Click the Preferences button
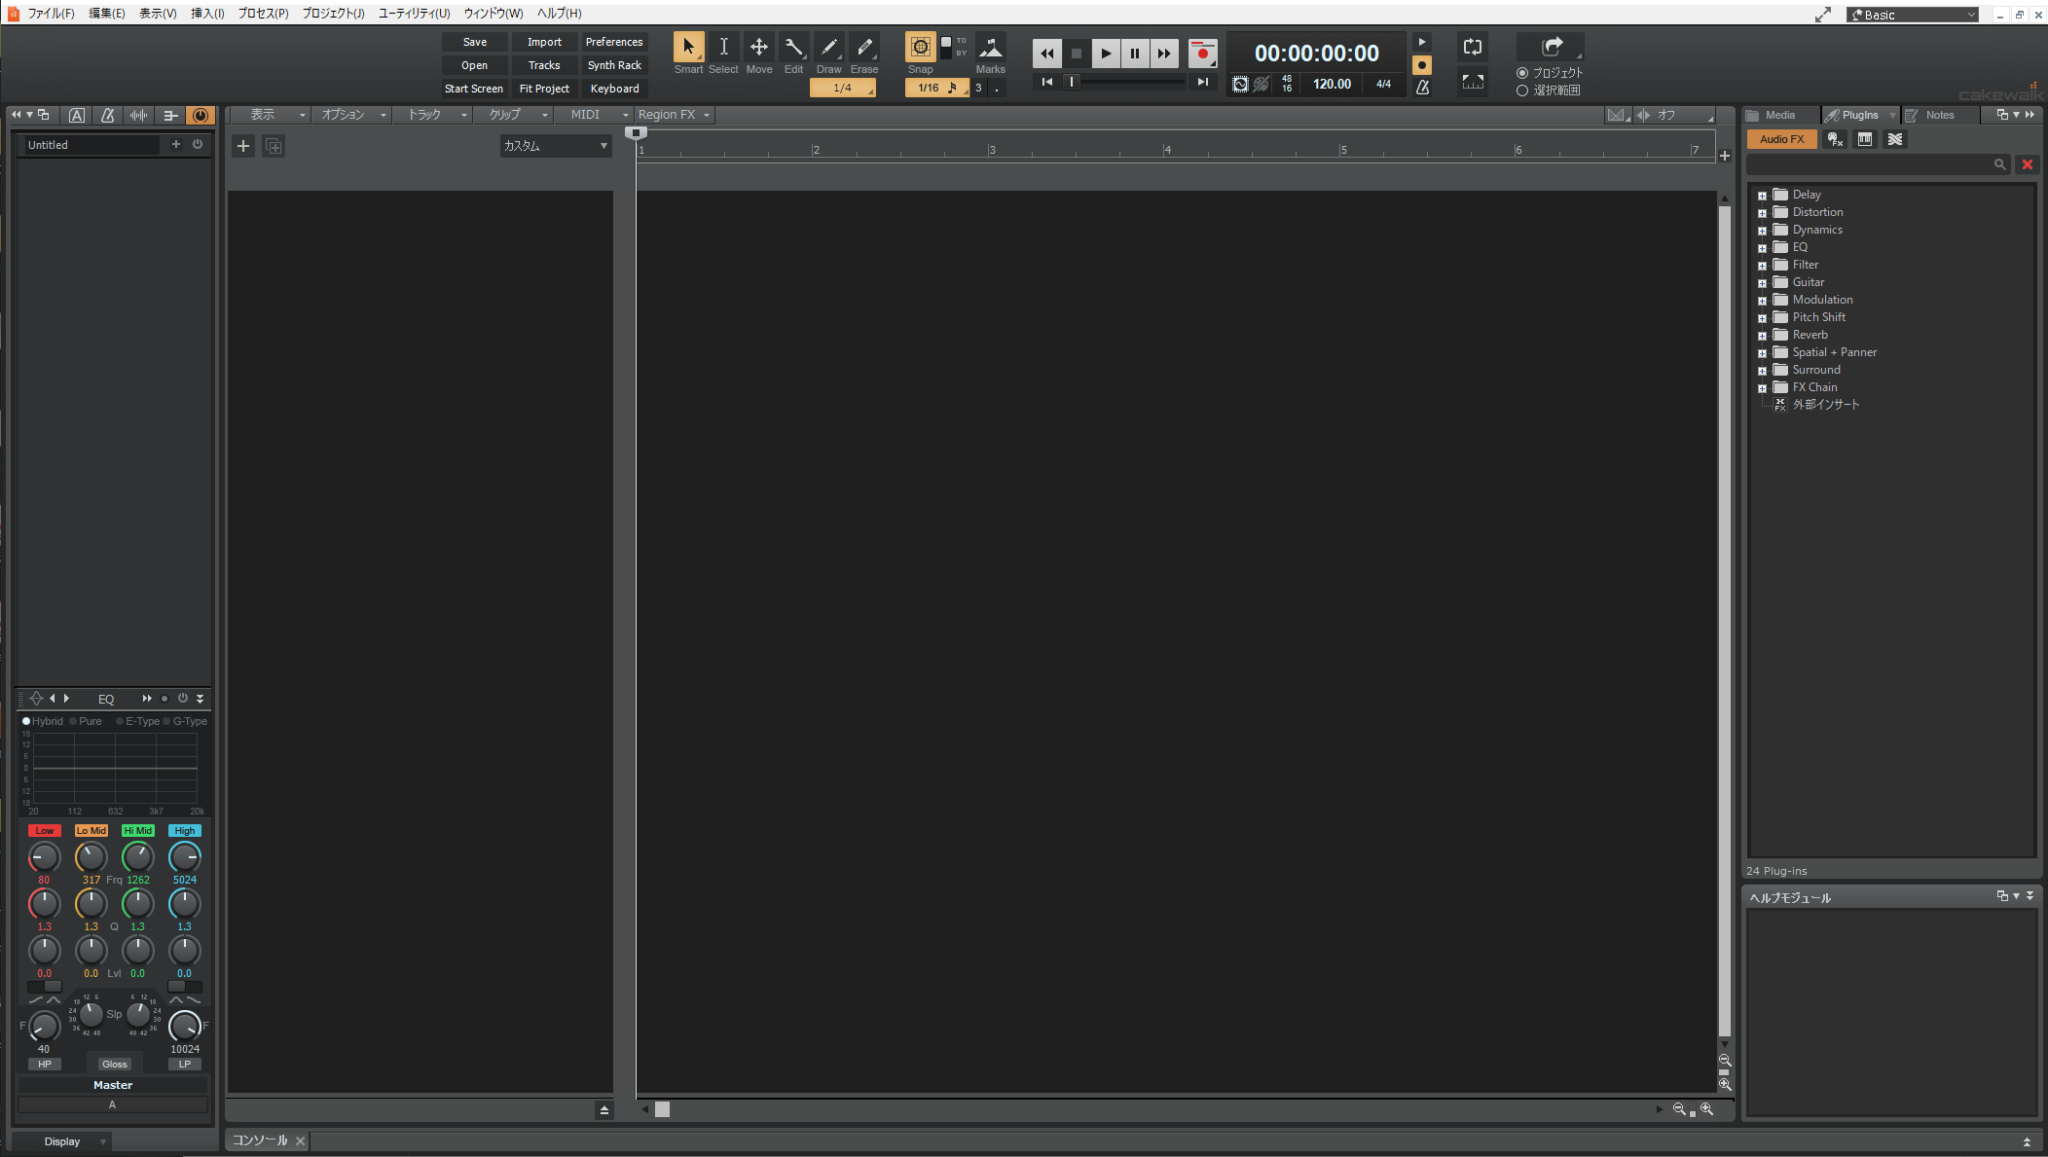 click(614, 42)
